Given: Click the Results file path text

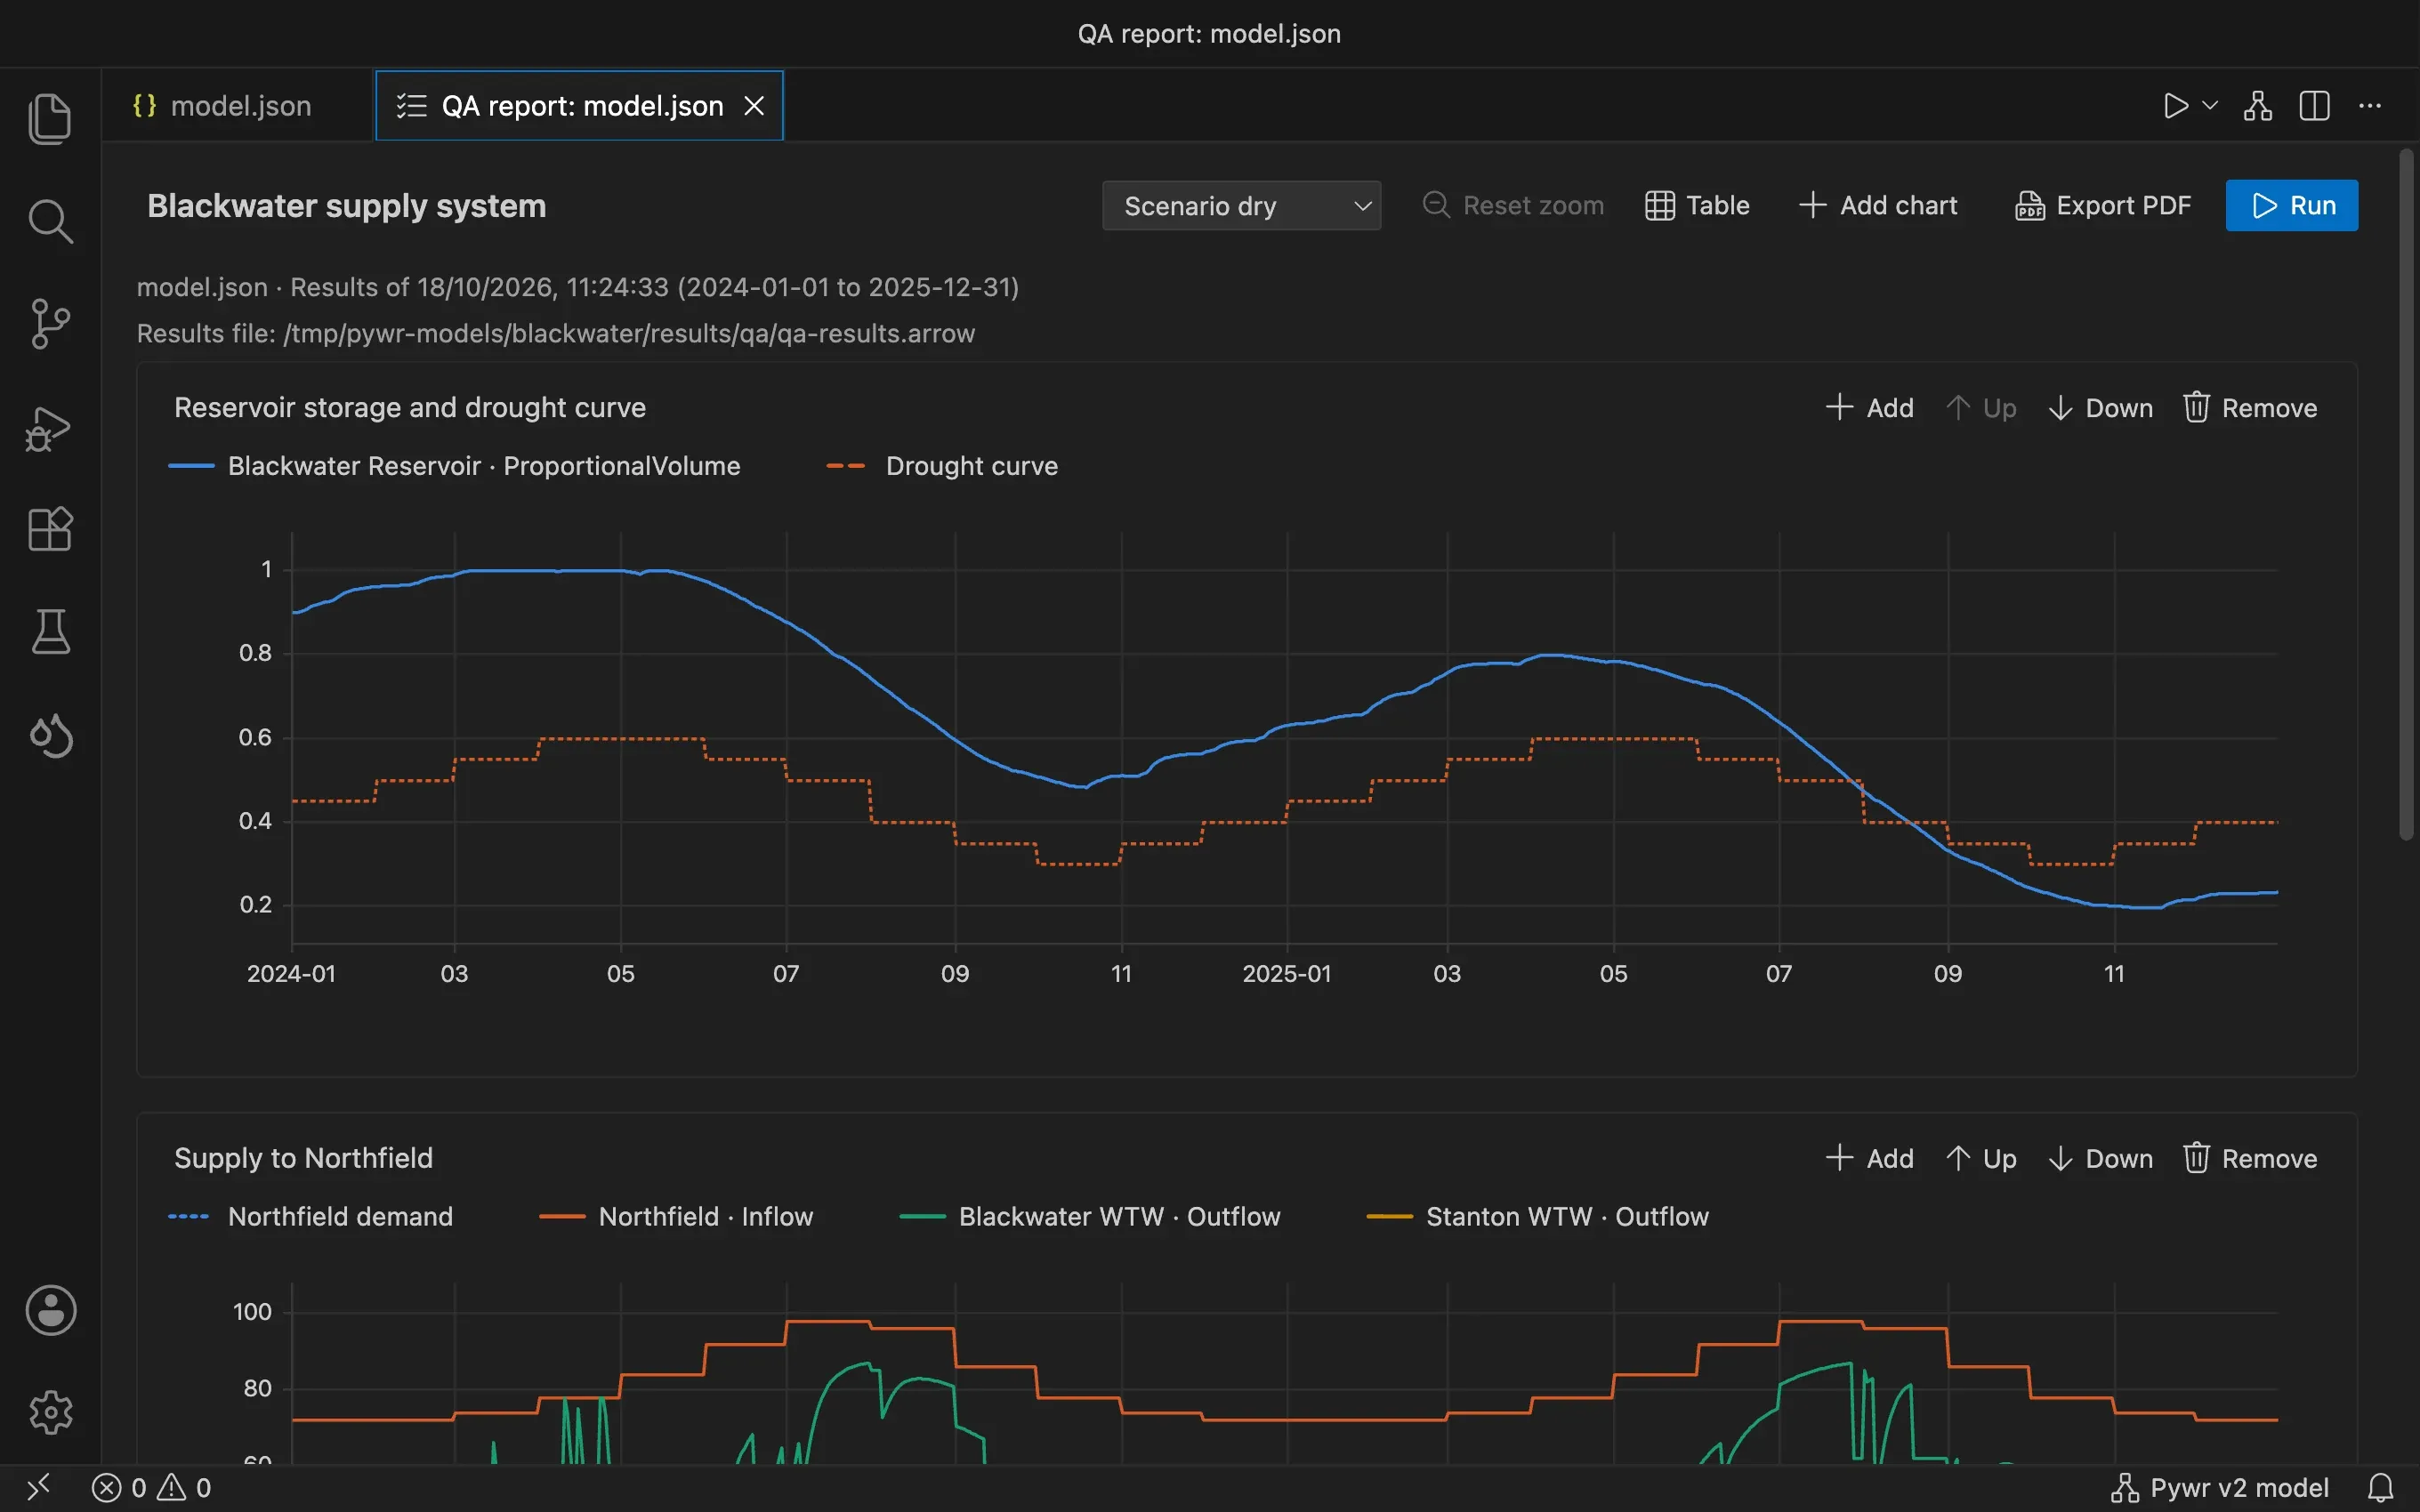Looking at the screenshot, I should pos(556,334).
